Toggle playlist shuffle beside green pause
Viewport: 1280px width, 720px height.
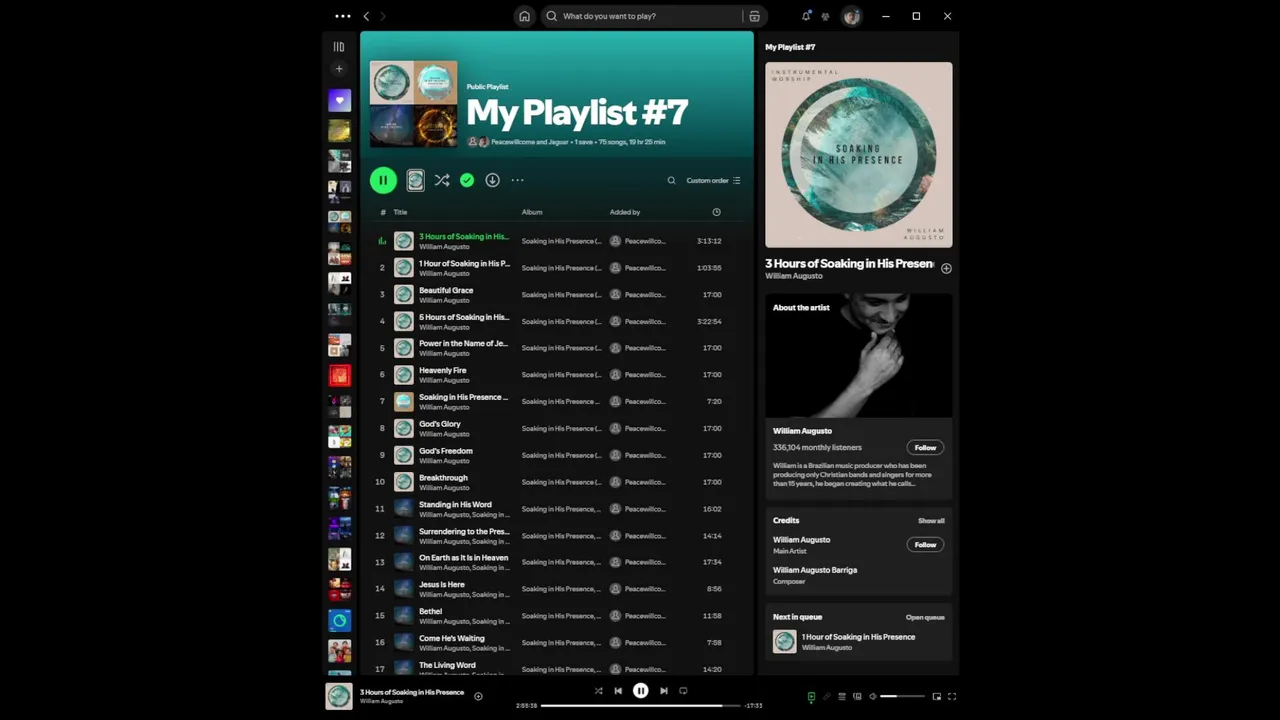coord(442,180)
